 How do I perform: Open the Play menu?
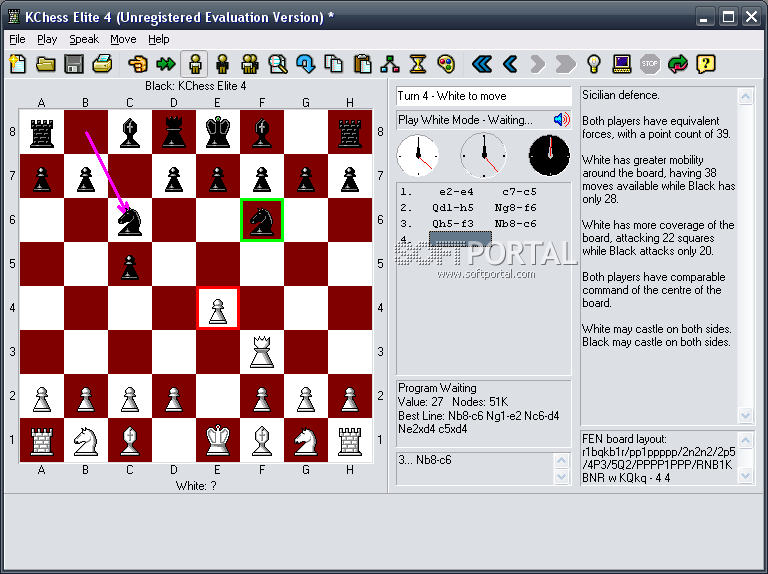[x=47, y=39]
